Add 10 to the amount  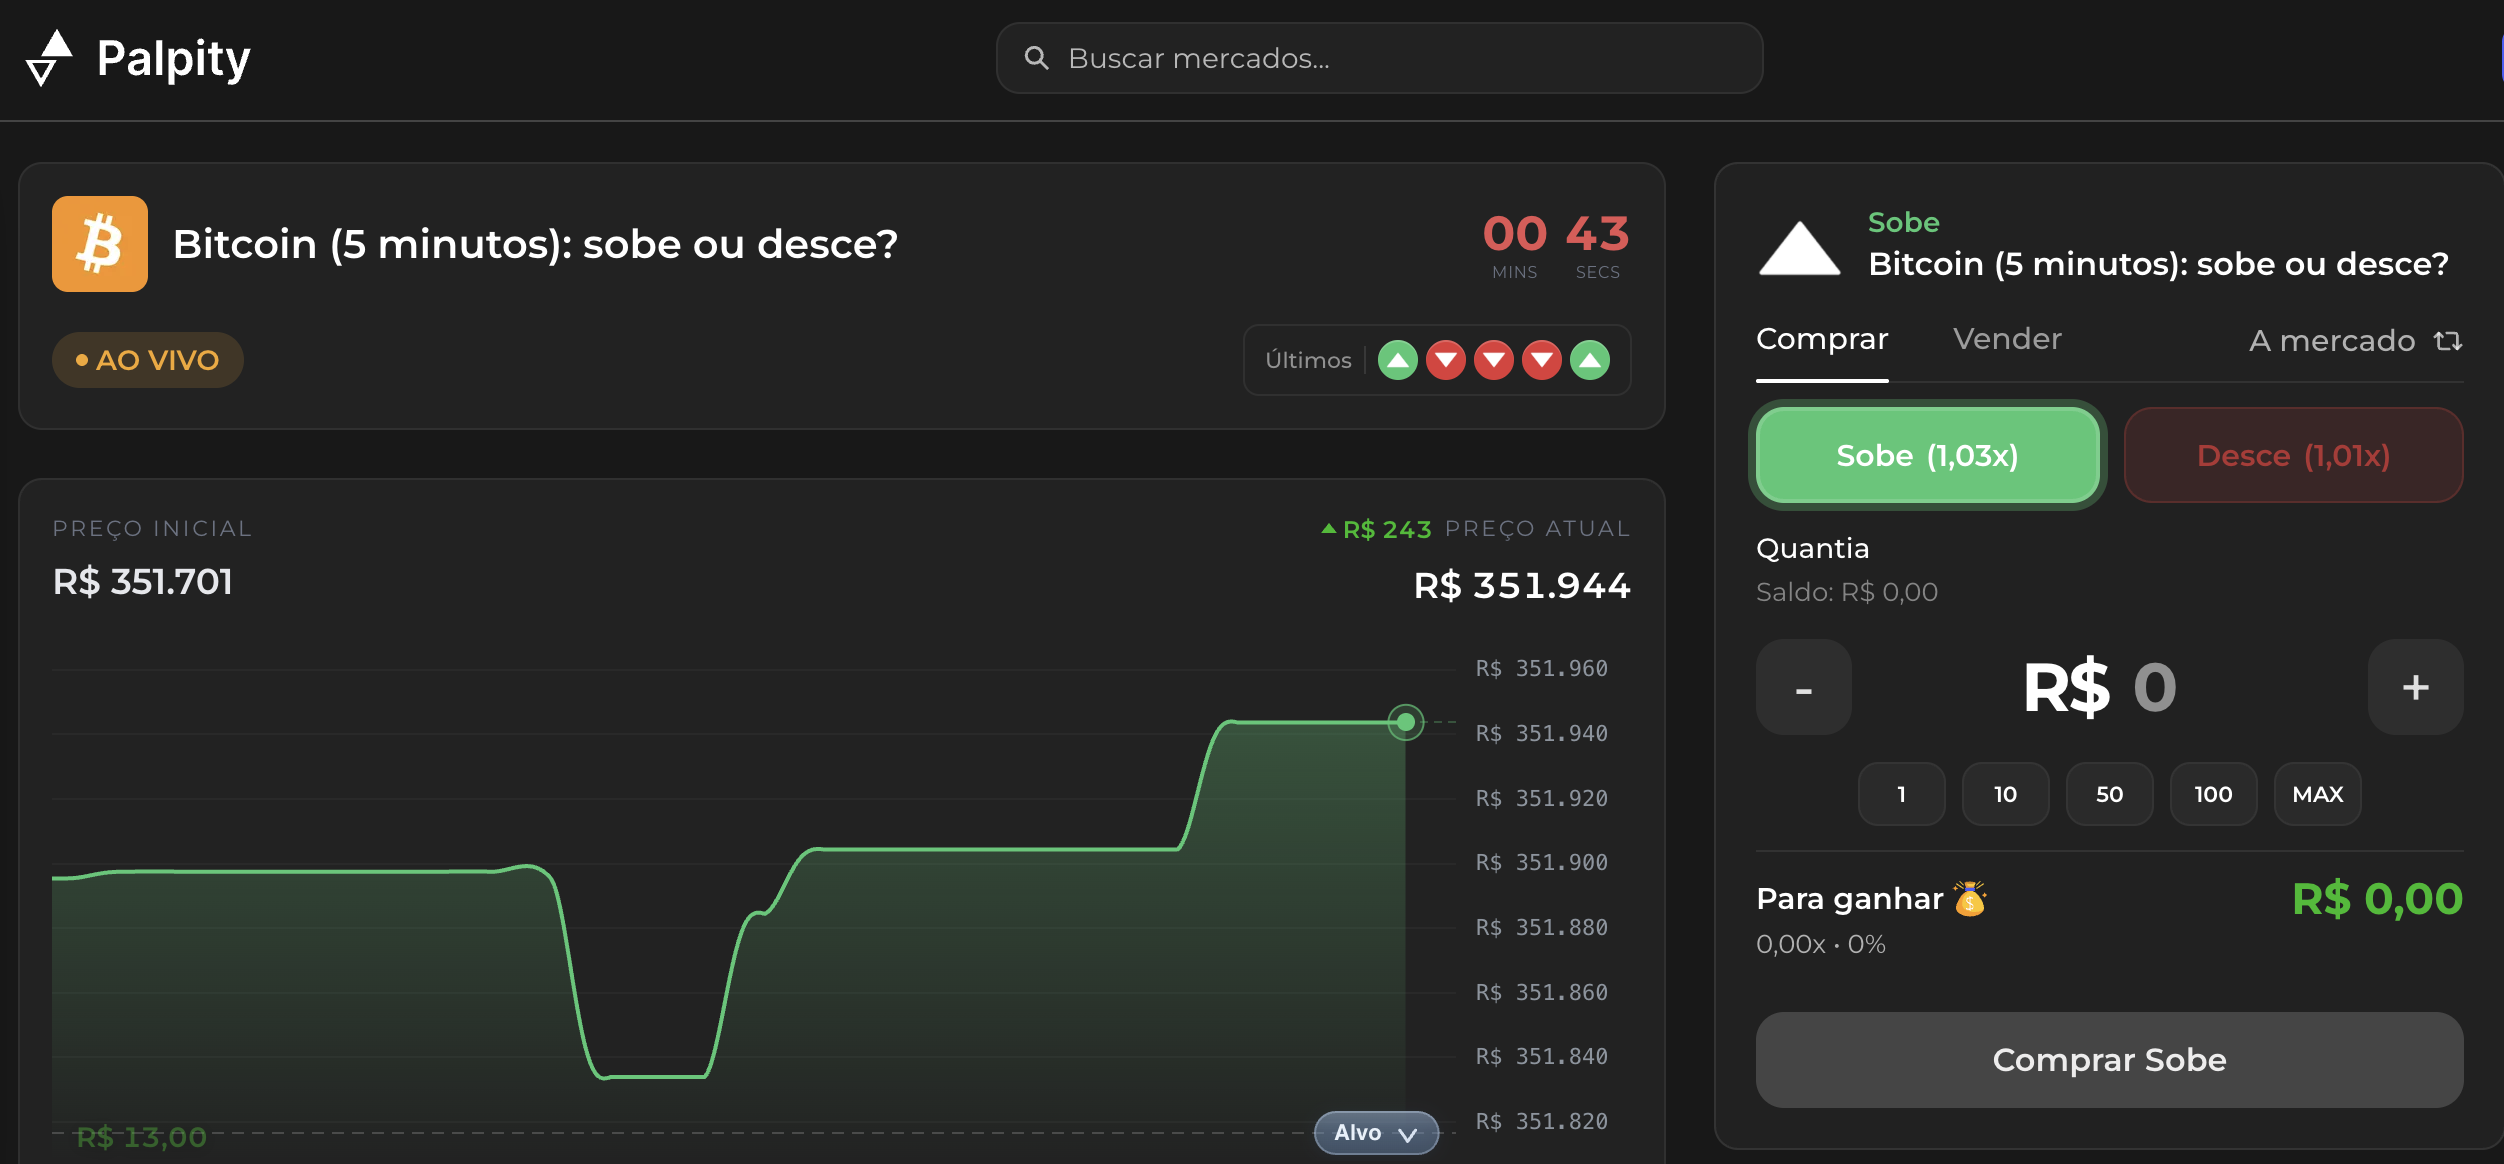coord(2005,794)
